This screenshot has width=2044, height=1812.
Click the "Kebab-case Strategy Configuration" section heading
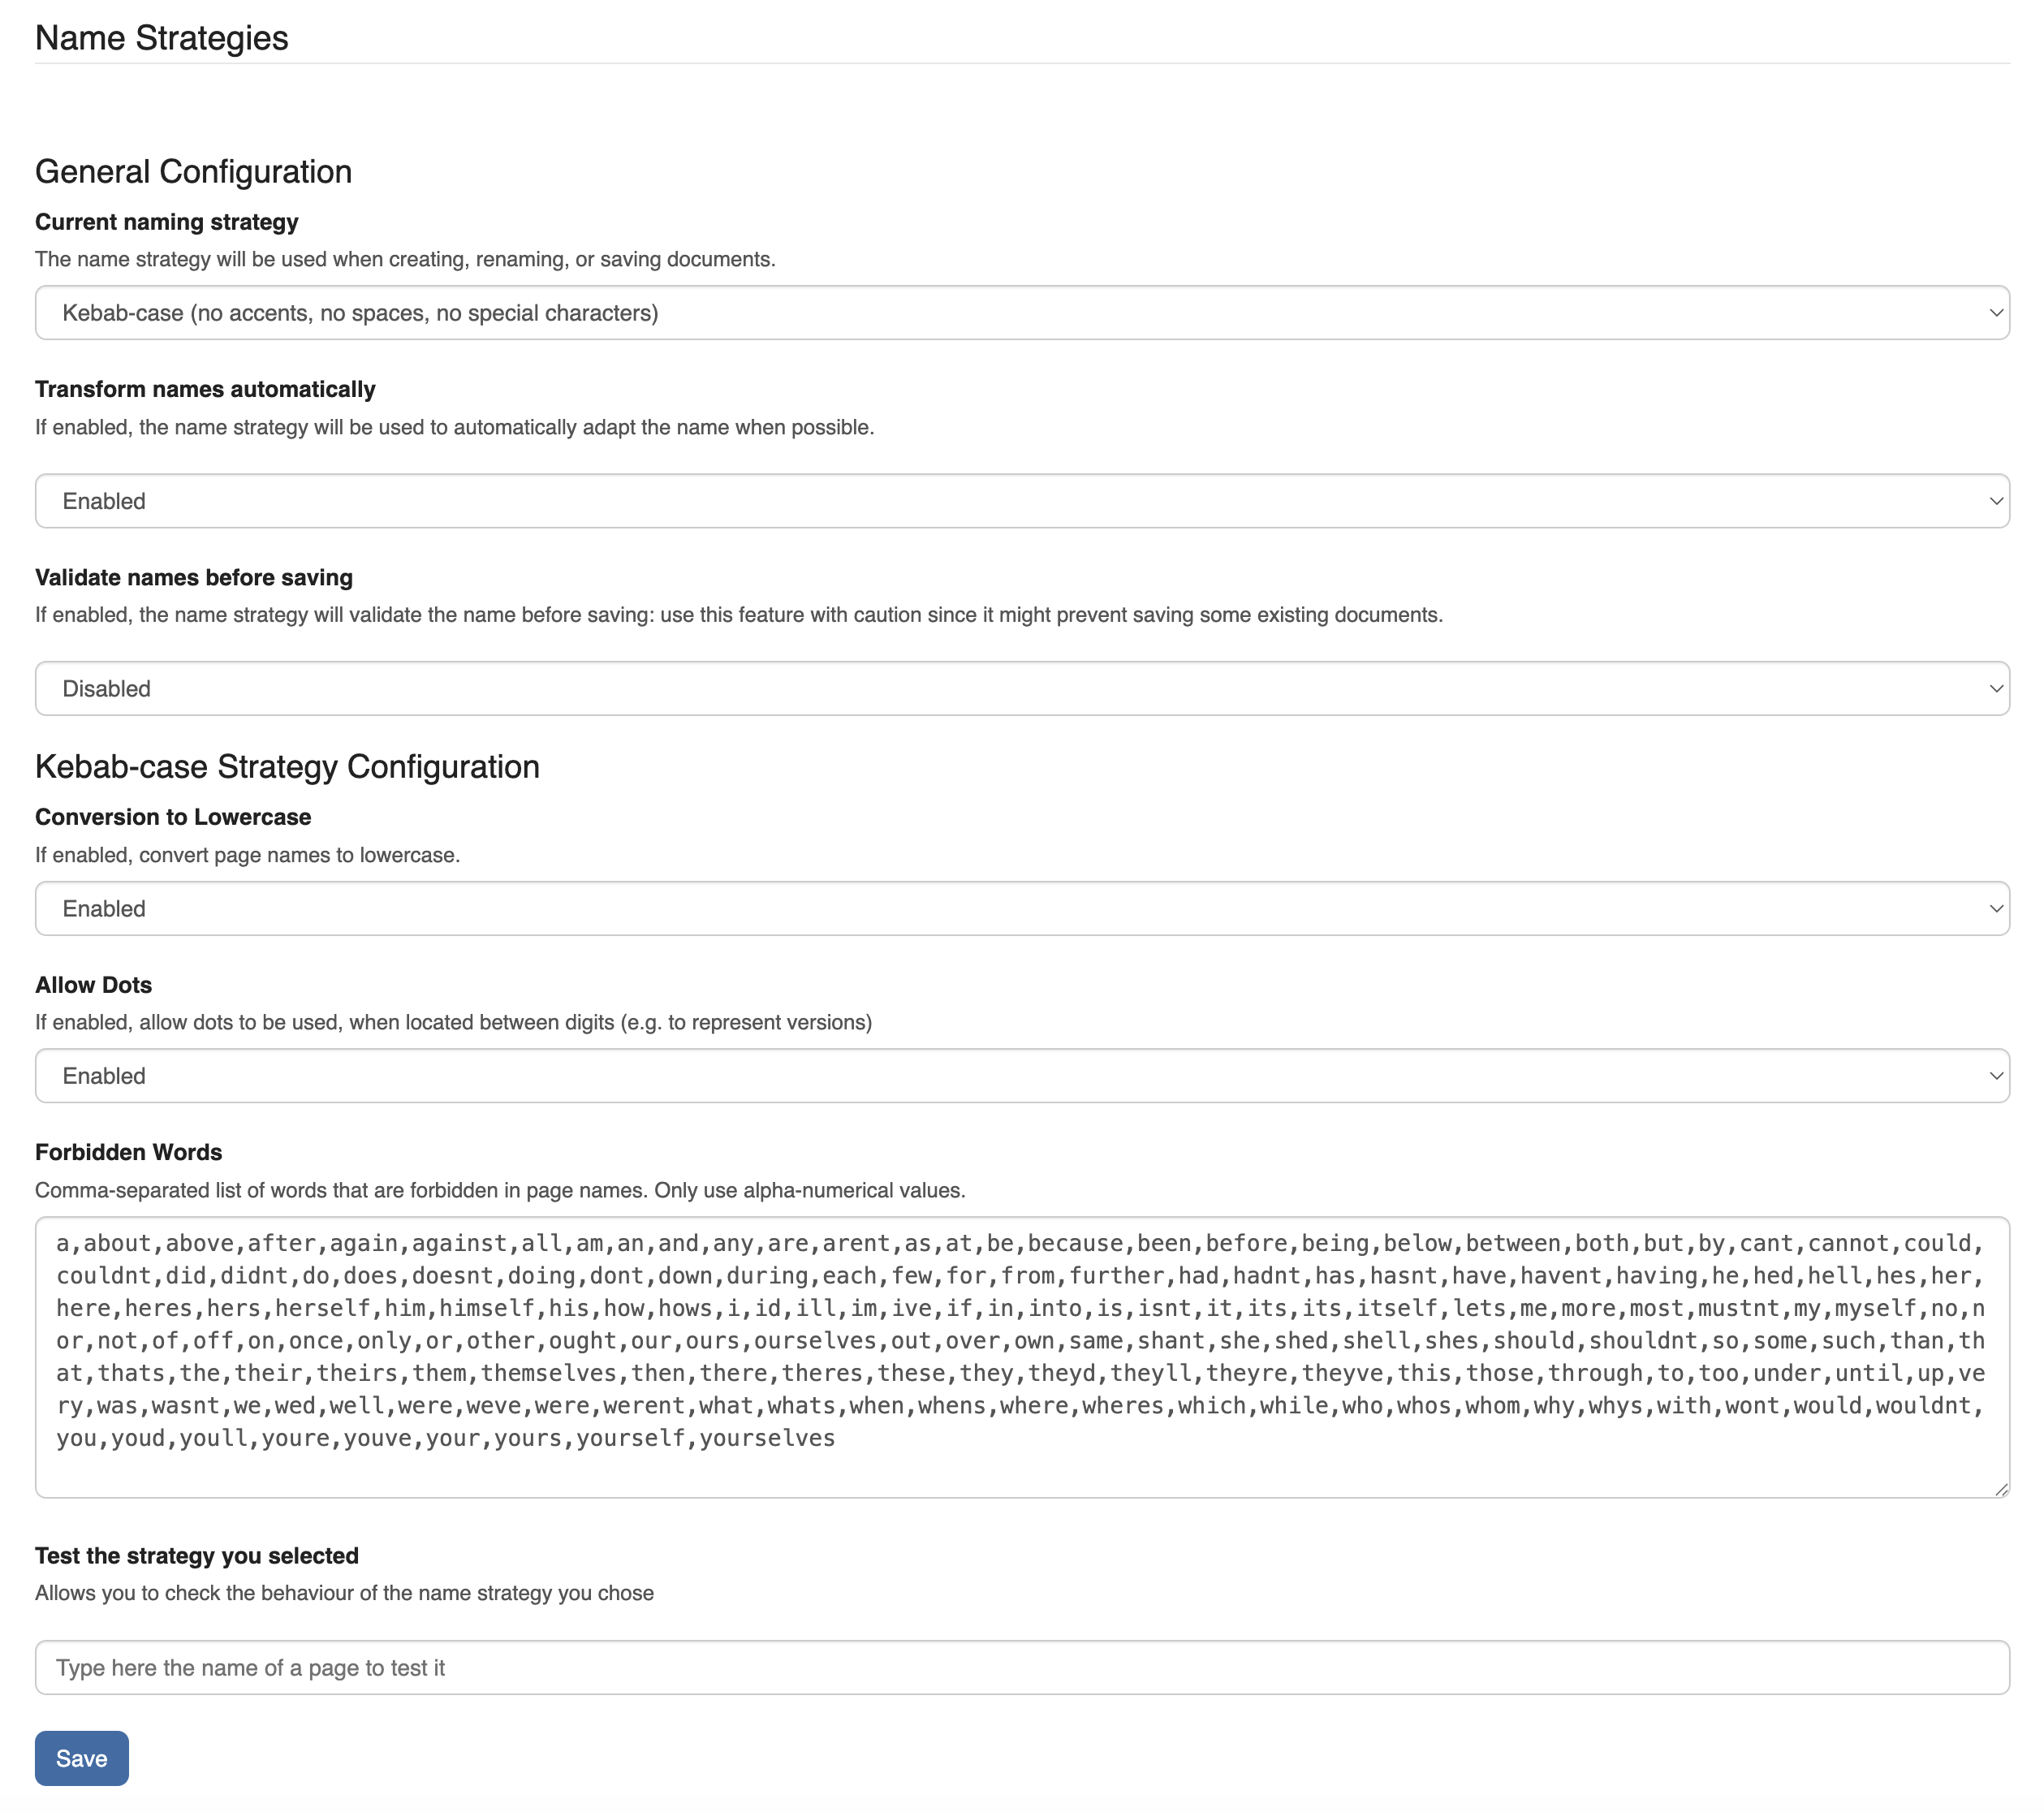click(x=287, y=767)
